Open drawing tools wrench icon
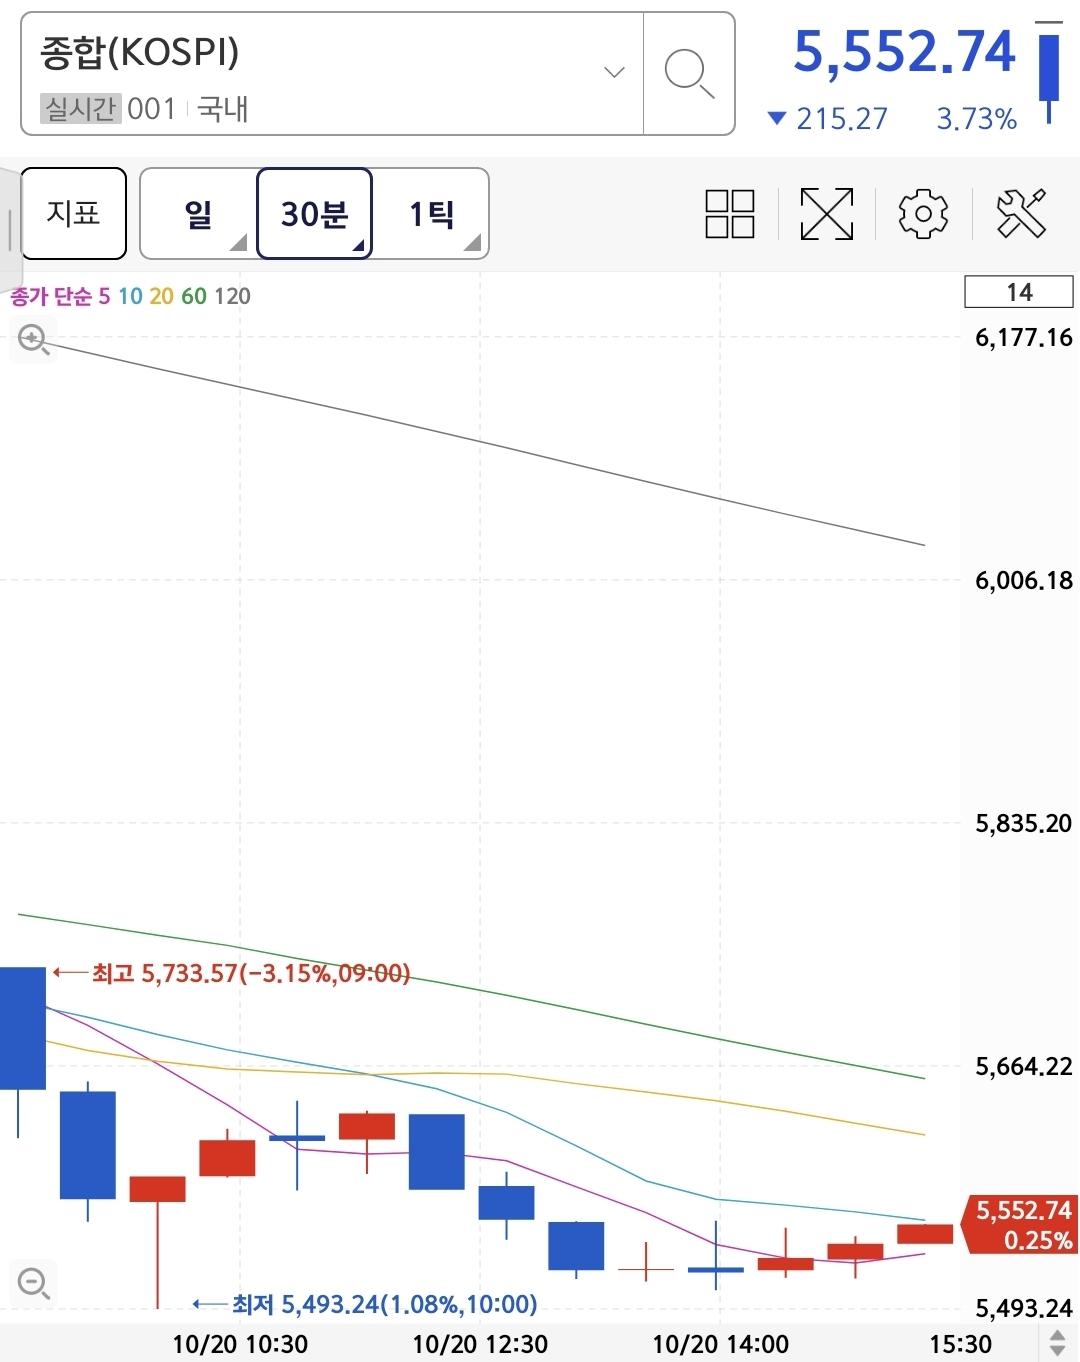Viewport: 1080px width, 1362px height. point(1021,213)
